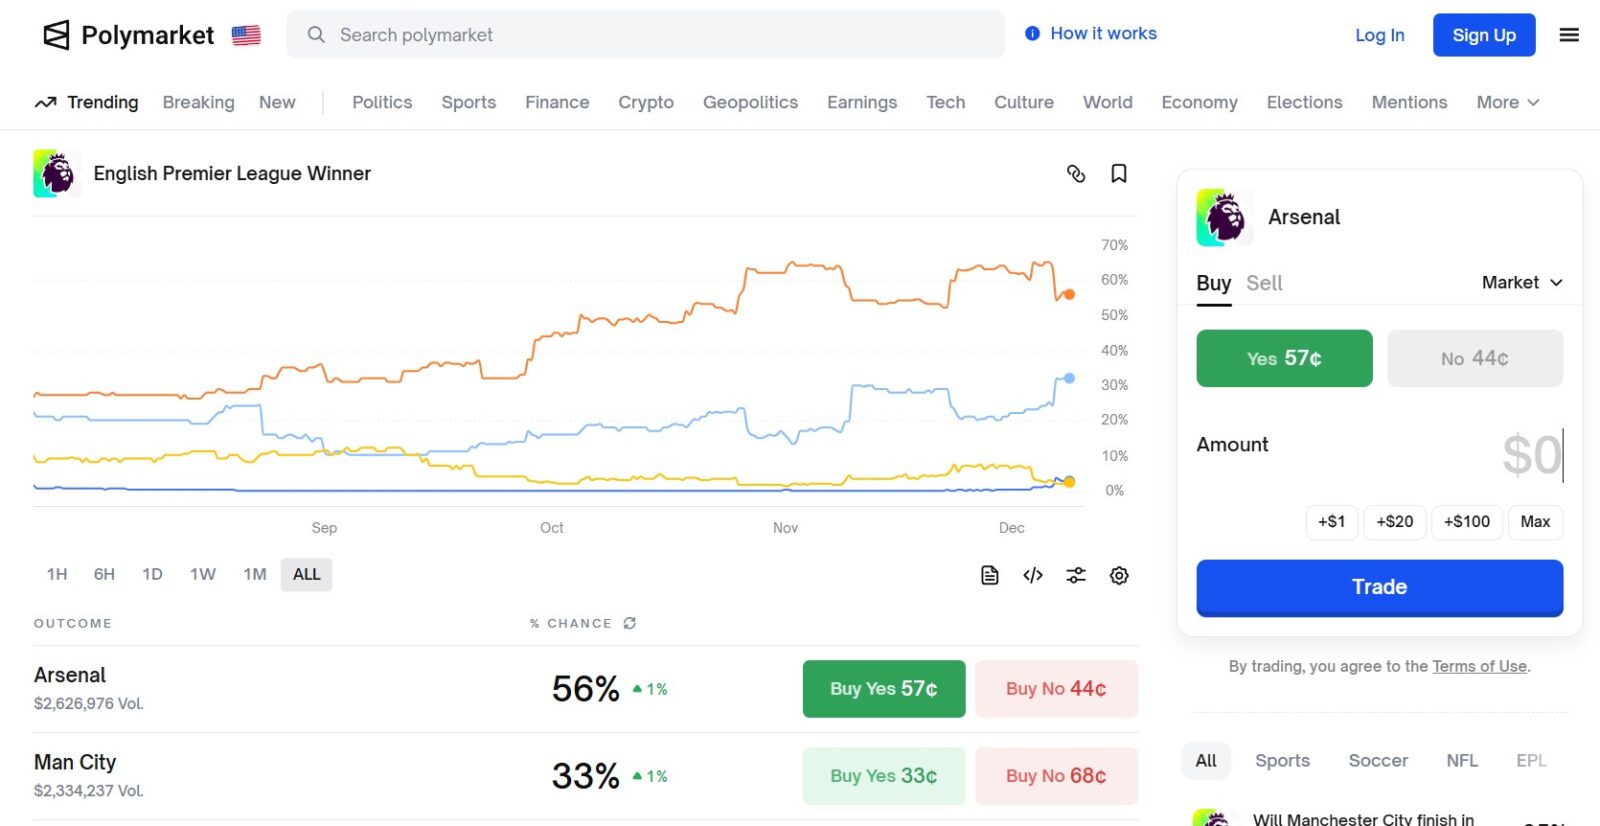Expand the More categories menu

tap(1507, 102)
